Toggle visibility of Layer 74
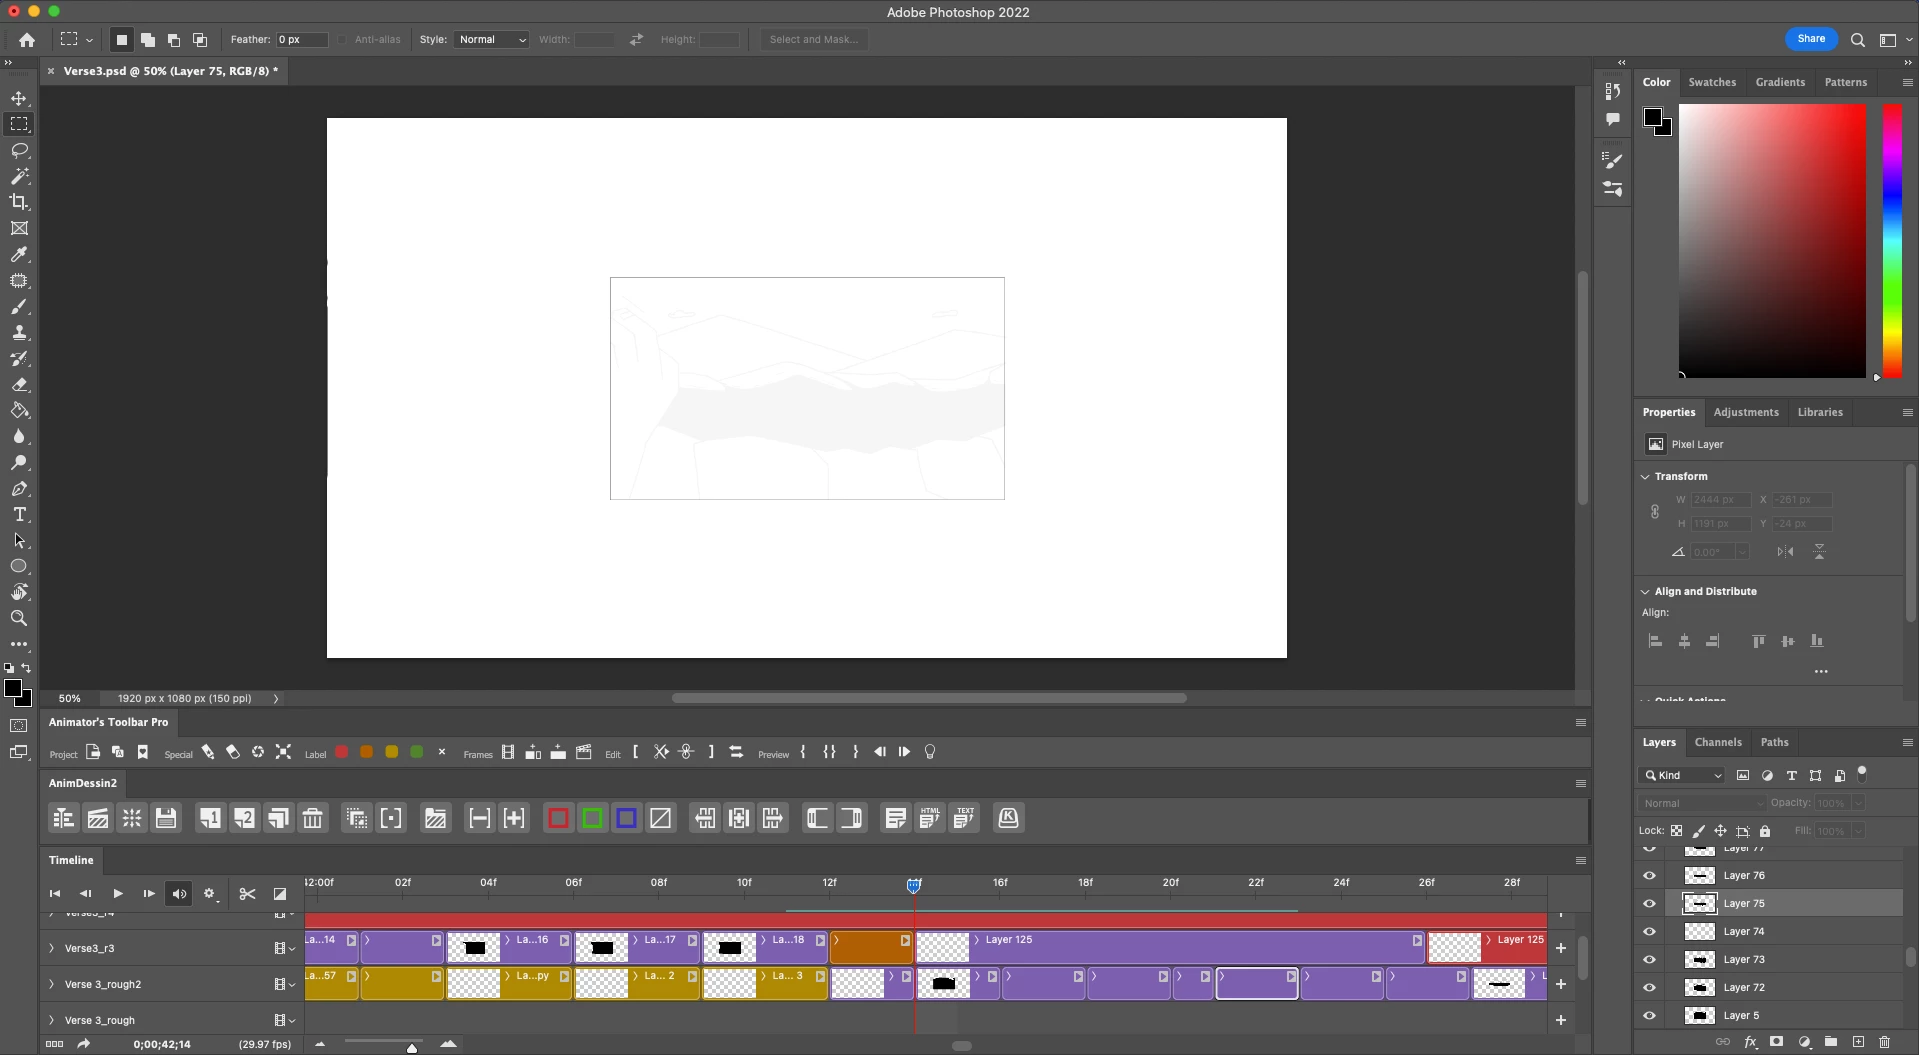 pos(1649,931)
